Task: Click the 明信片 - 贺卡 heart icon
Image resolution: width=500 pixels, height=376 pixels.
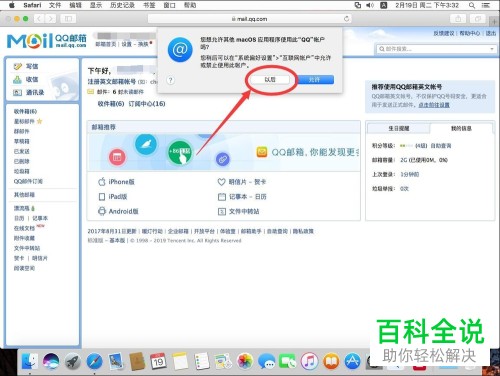Action: click(221, 182)
